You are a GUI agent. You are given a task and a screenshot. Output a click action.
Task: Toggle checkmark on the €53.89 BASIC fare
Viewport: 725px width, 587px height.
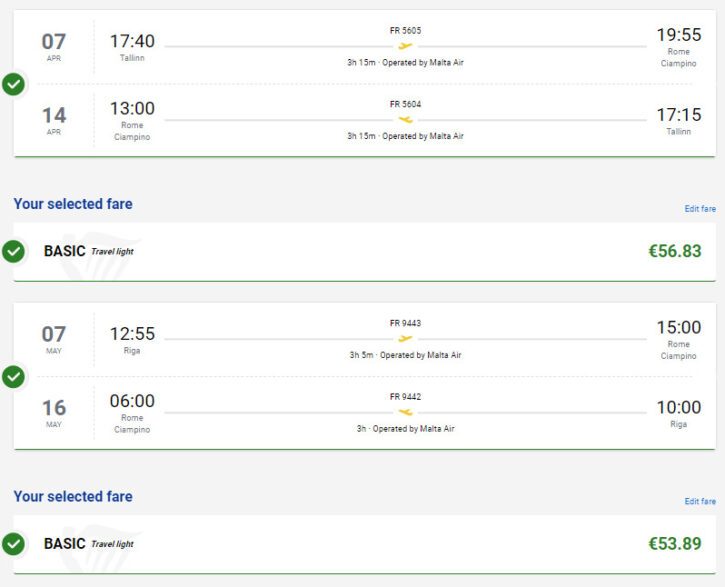click(x=13, y=544)
